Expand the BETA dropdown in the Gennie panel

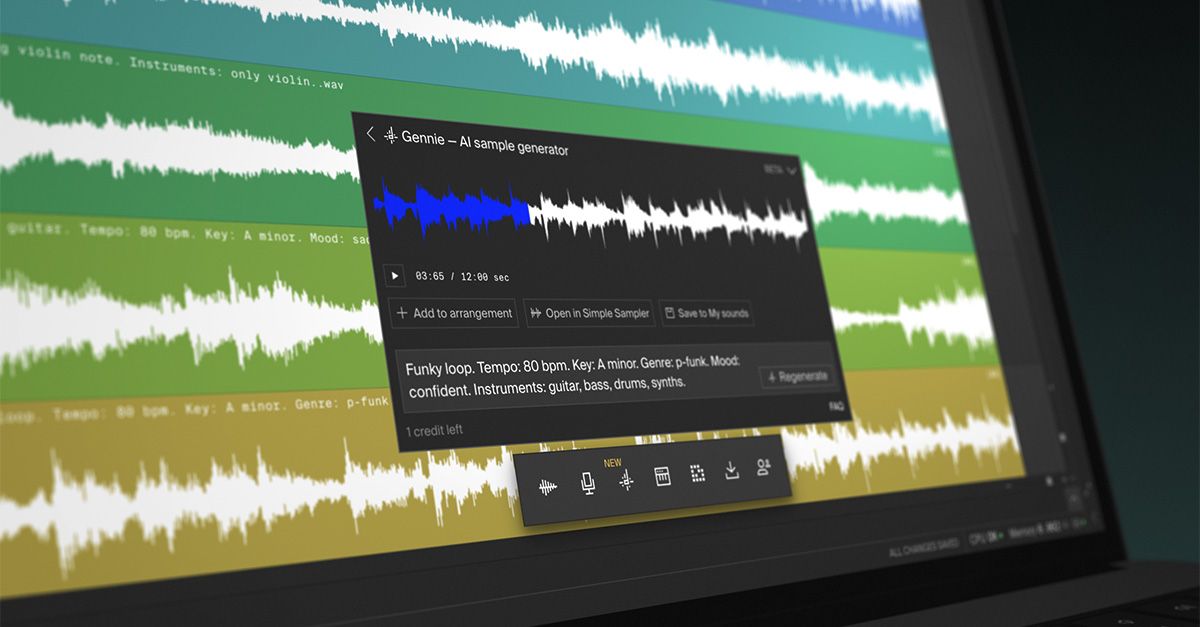(780, 170)
